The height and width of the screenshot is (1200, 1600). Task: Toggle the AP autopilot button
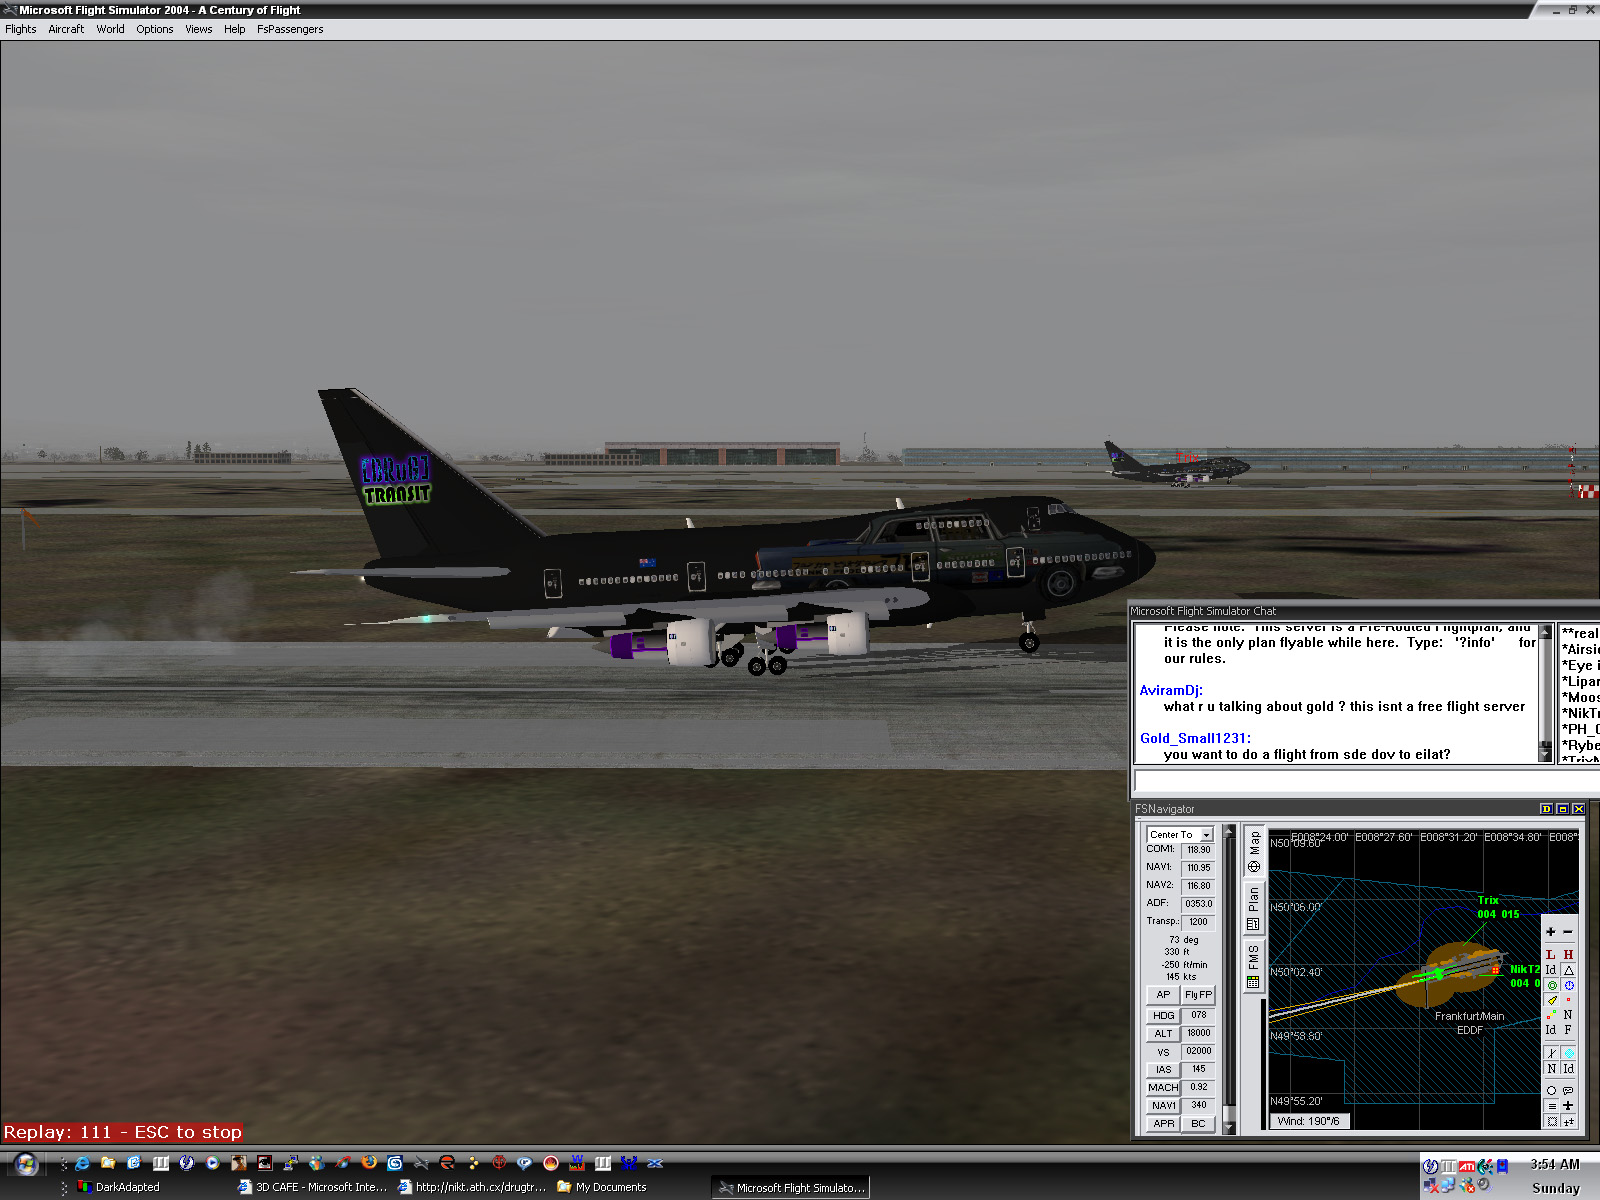[1162, 995]
